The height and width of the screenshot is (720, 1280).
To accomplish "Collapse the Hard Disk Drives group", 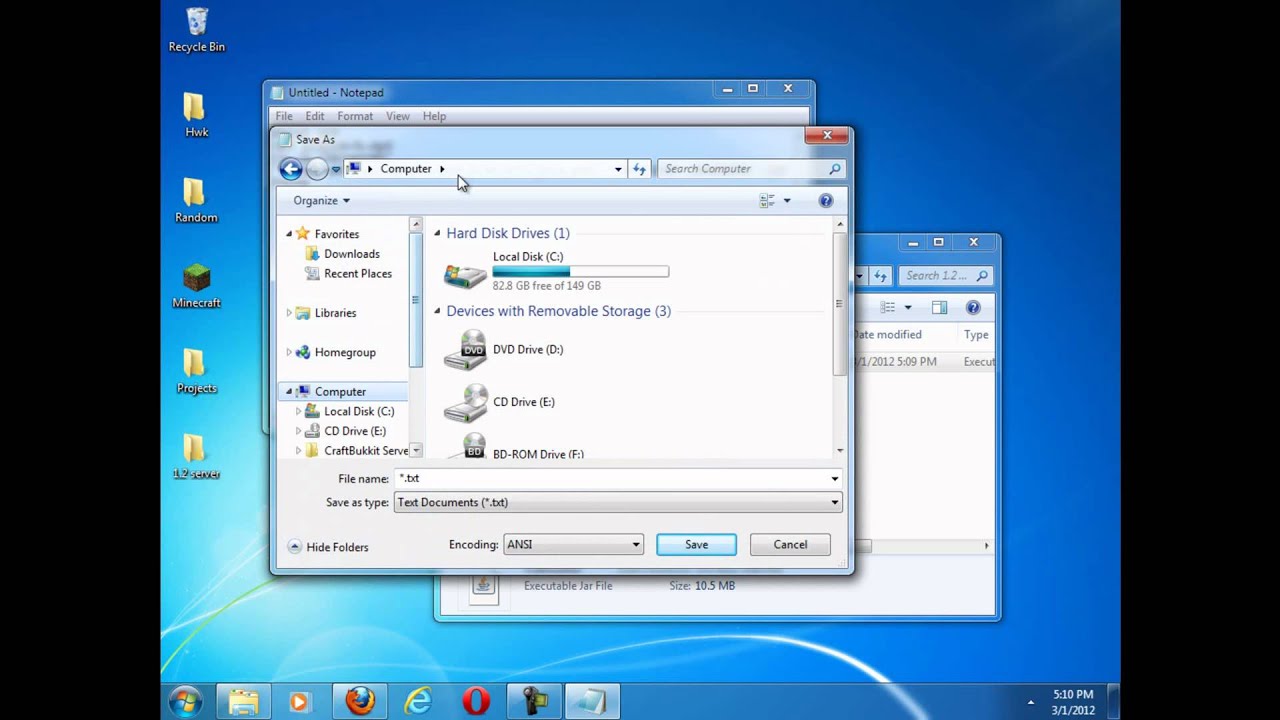I will coord(438,233).
